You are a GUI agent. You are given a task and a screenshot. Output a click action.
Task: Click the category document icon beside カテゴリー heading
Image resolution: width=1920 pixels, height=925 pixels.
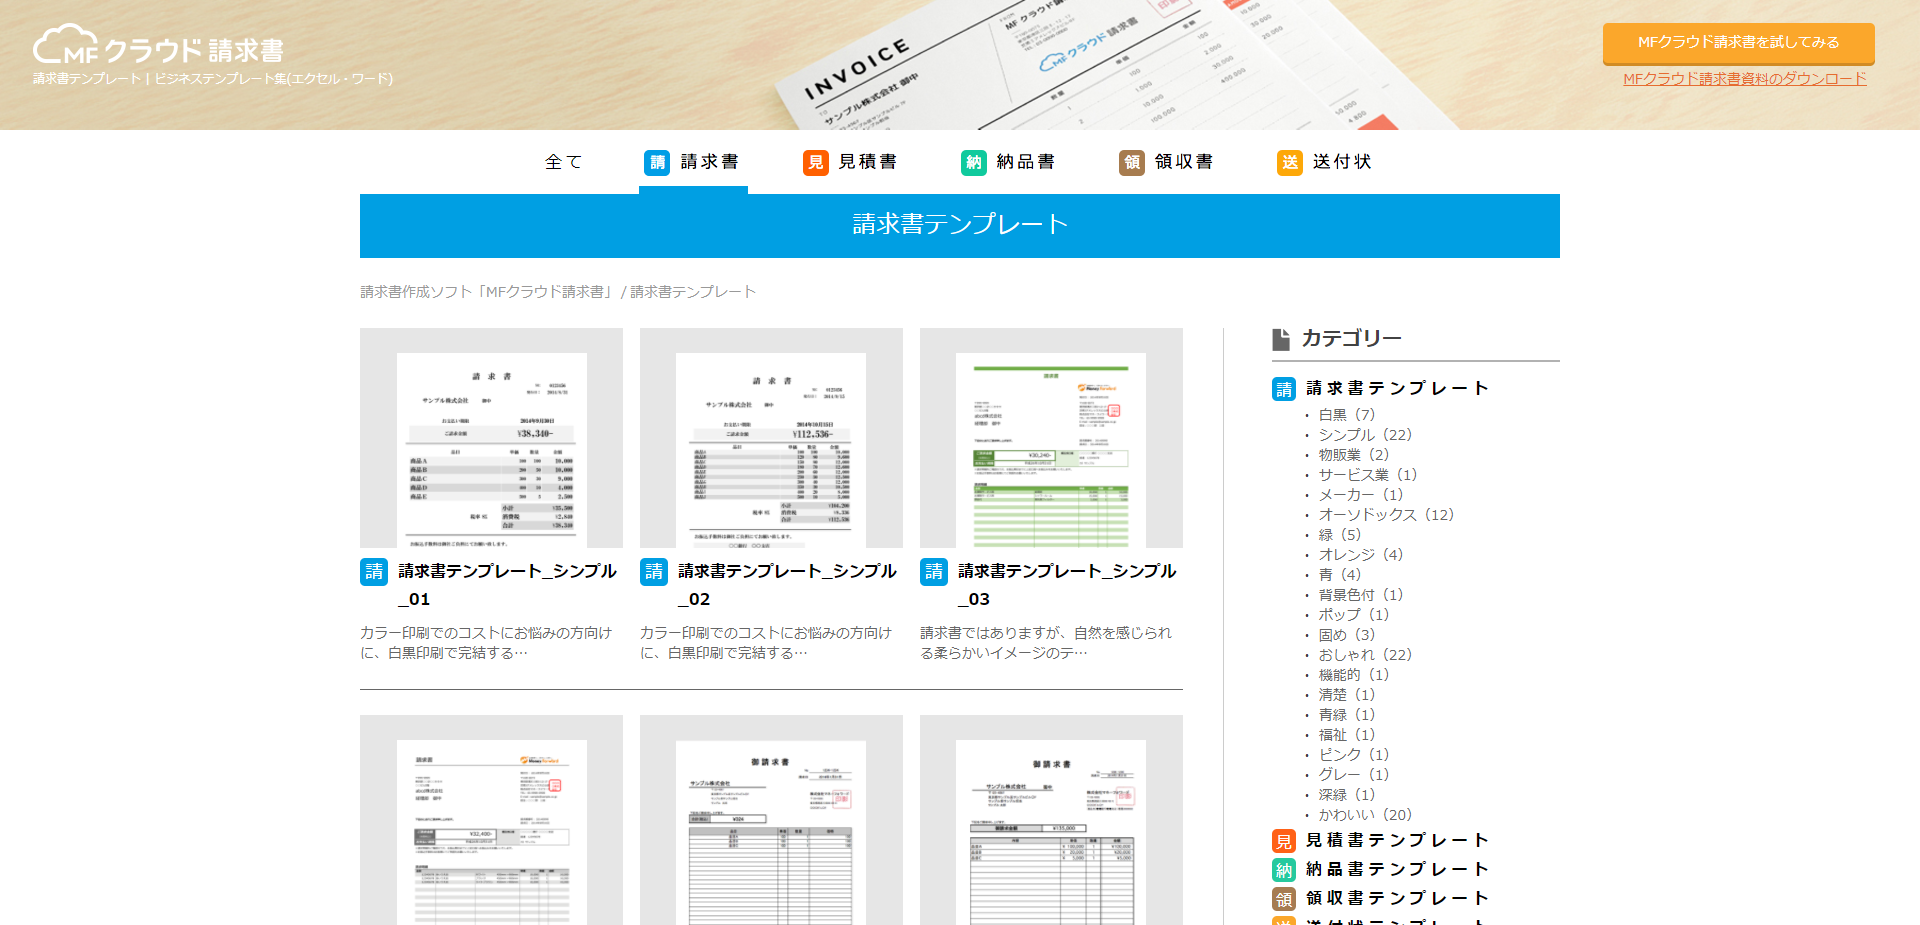(1281, 338)
